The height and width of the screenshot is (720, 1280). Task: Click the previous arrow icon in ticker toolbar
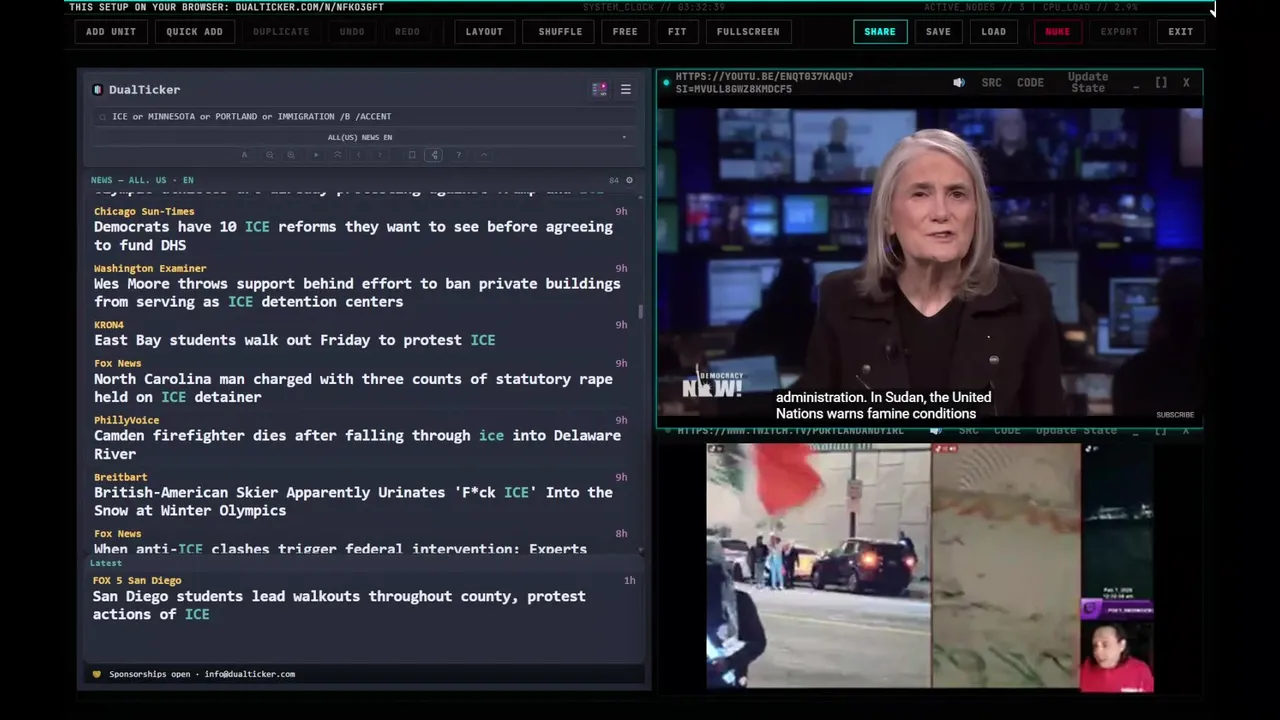point(359,155)
